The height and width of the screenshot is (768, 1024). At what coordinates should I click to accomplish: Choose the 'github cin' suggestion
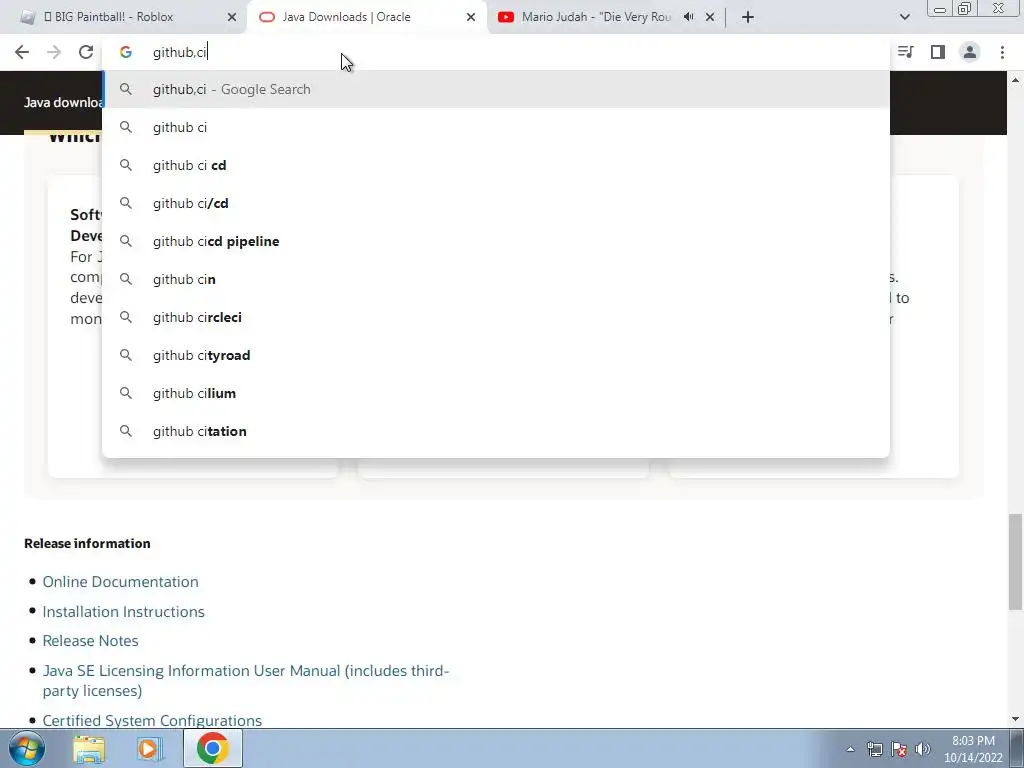496,279
